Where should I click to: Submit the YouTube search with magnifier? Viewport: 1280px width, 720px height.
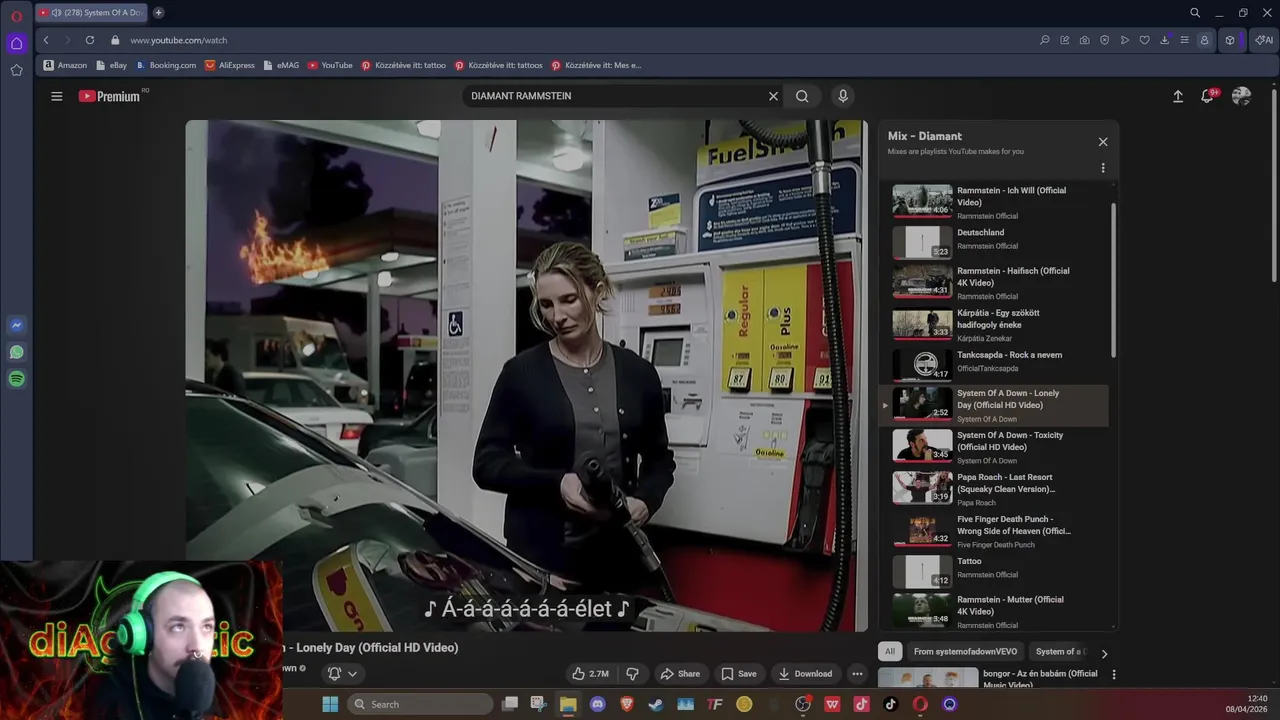(x=802, y=96)
